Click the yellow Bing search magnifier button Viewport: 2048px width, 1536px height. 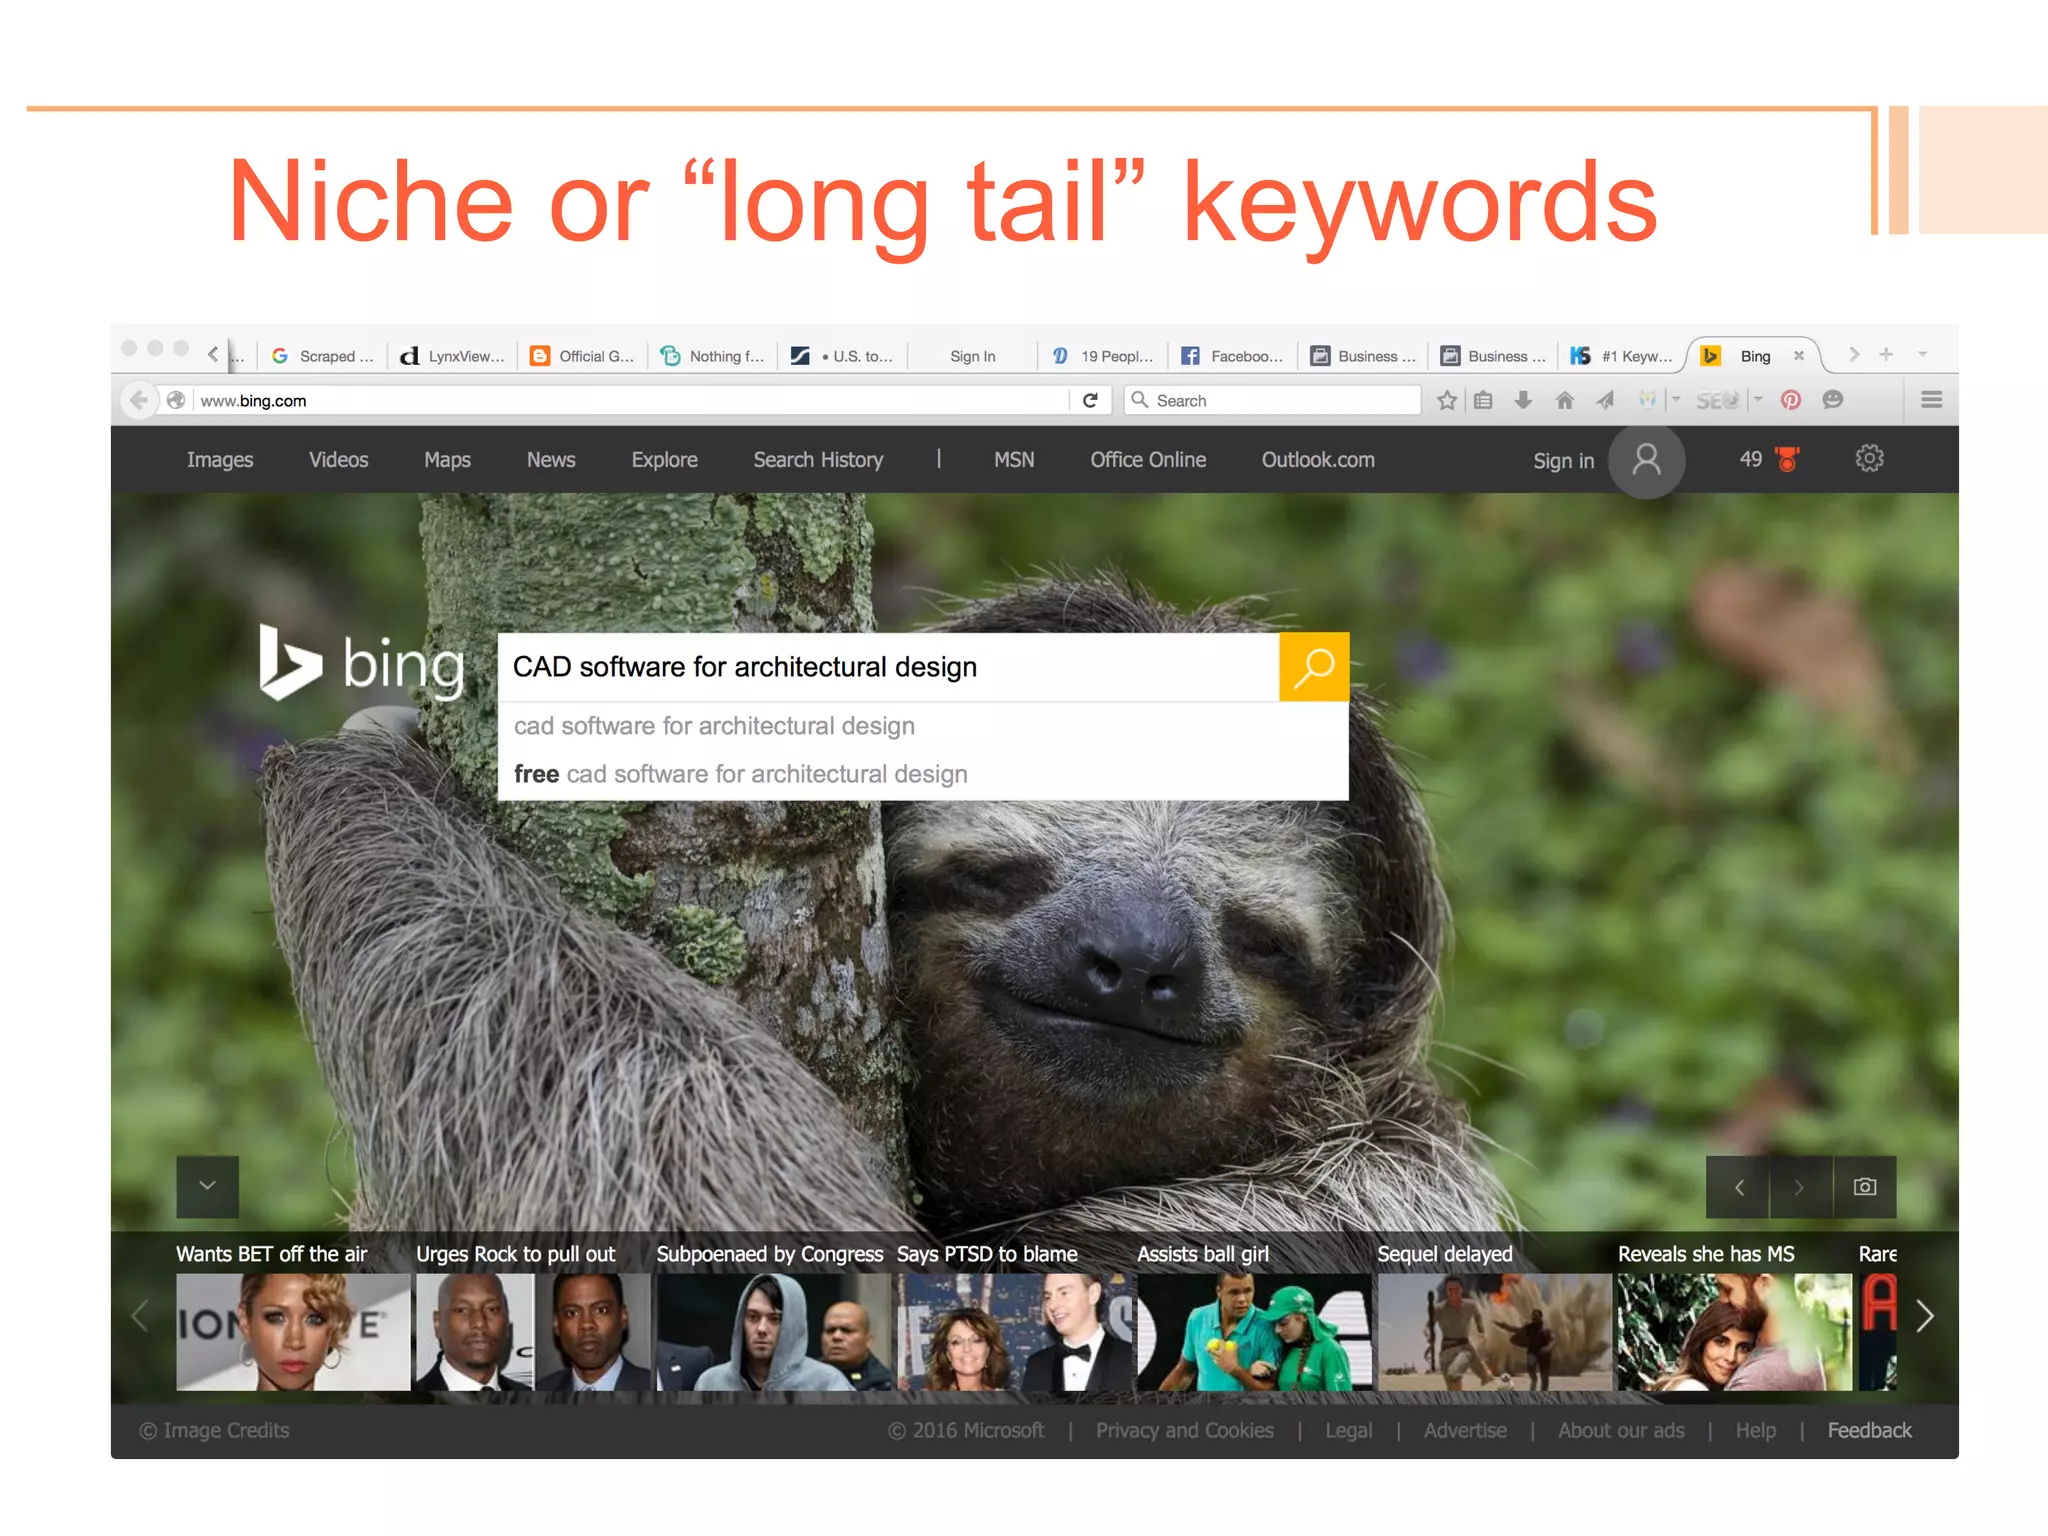click(1314, 667)
